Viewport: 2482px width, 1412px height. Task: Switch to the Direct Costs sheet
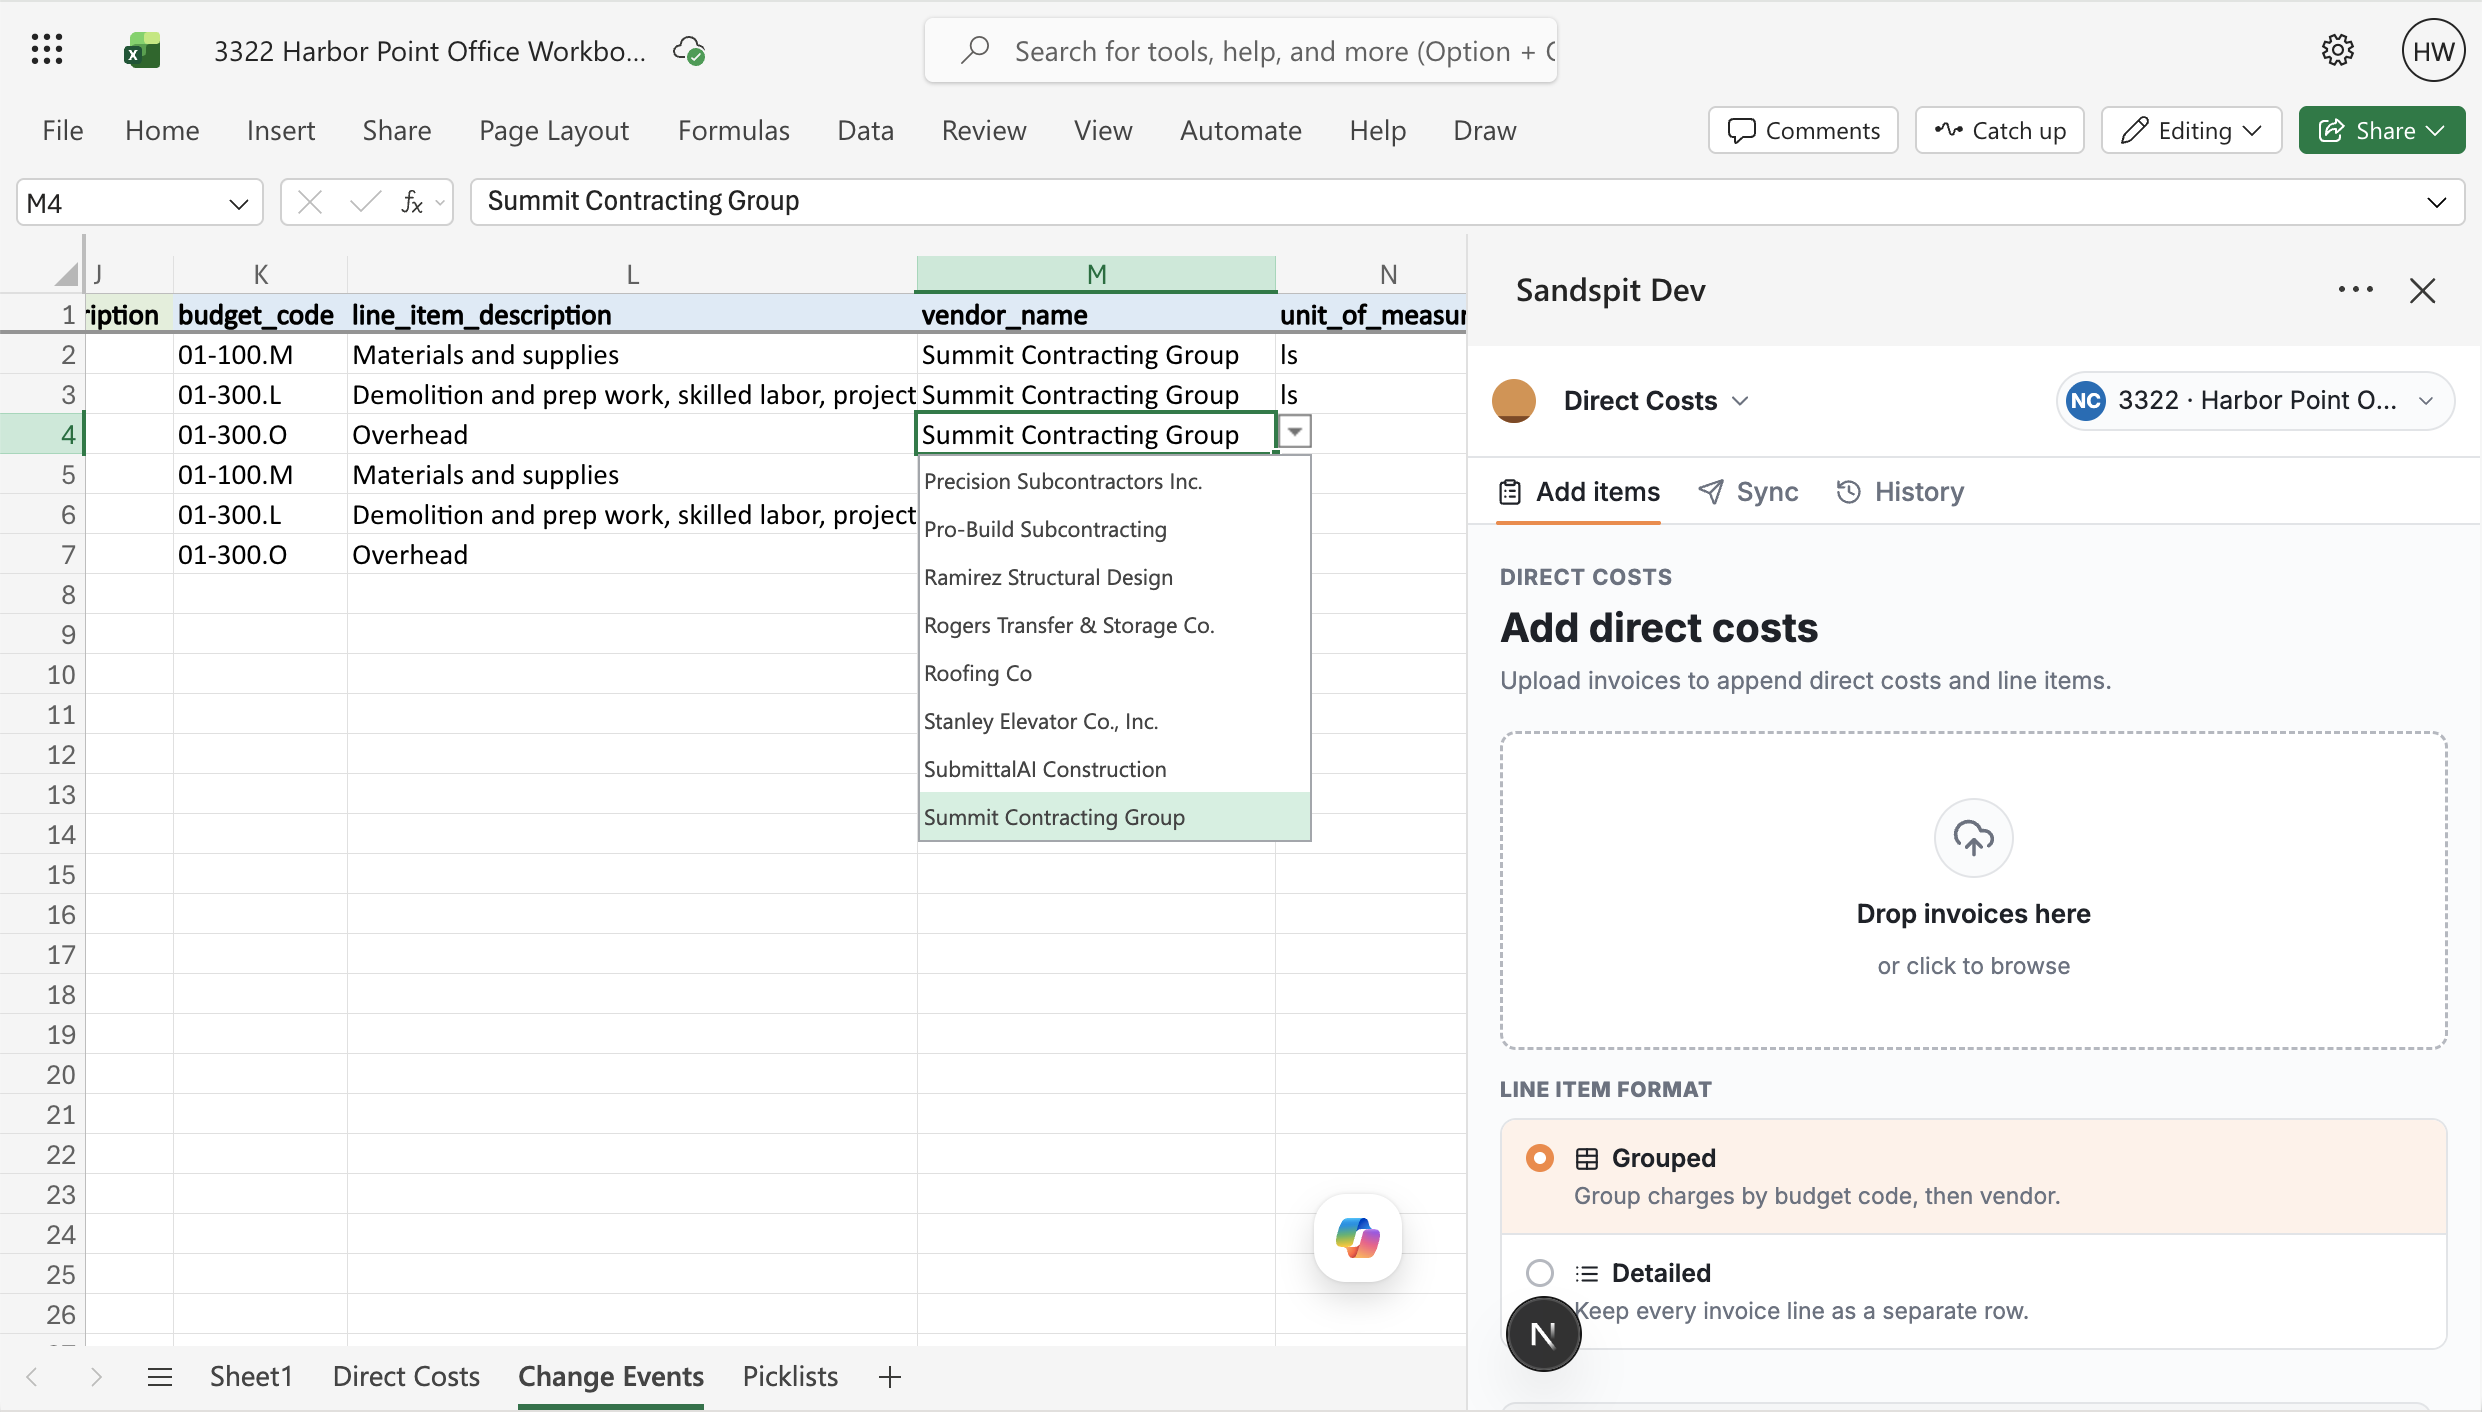pyautogui.click(x=406, y=1377)
